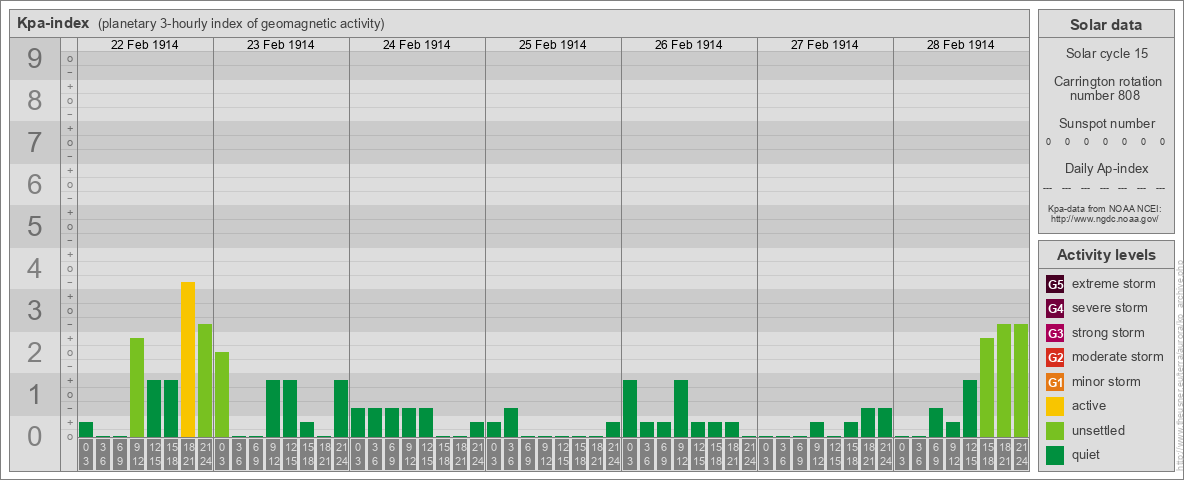
Task: Click the 26 Feb 0-3 quiet bar
Action: pyautogui.click(x=630, y=408)
